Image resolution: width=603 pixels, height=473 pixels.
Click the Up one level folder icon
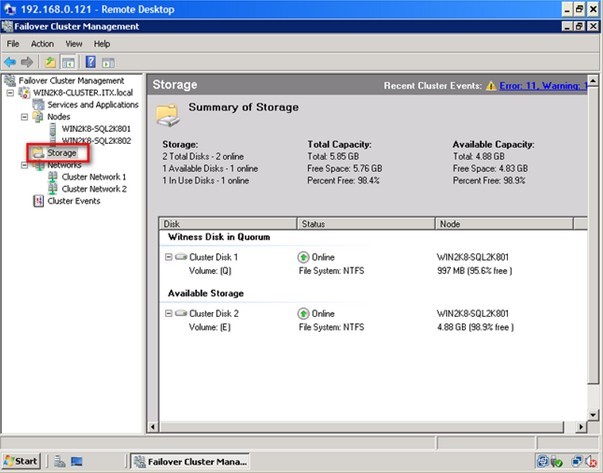(x=50, y=62)
